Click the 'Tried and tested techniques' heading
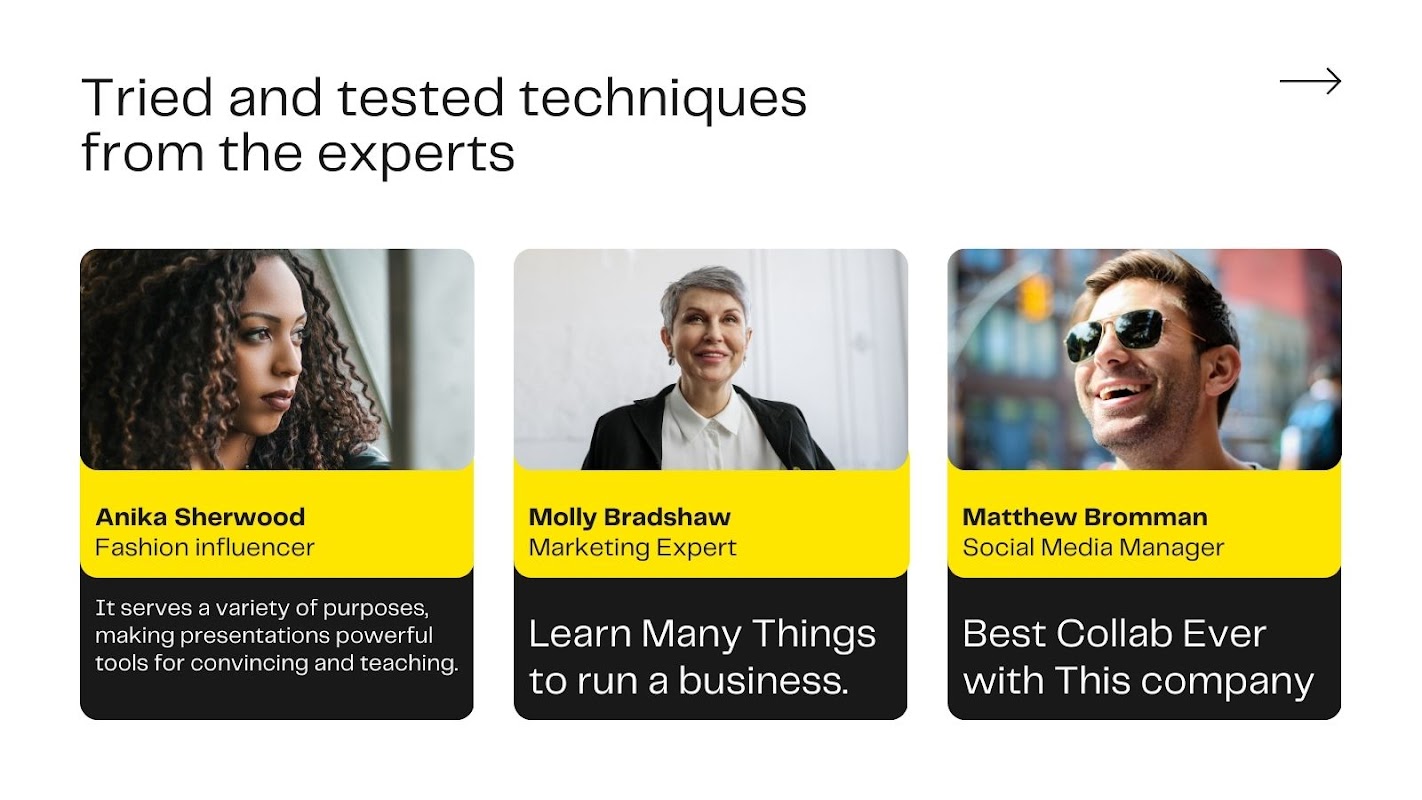 tap(443, 98)
